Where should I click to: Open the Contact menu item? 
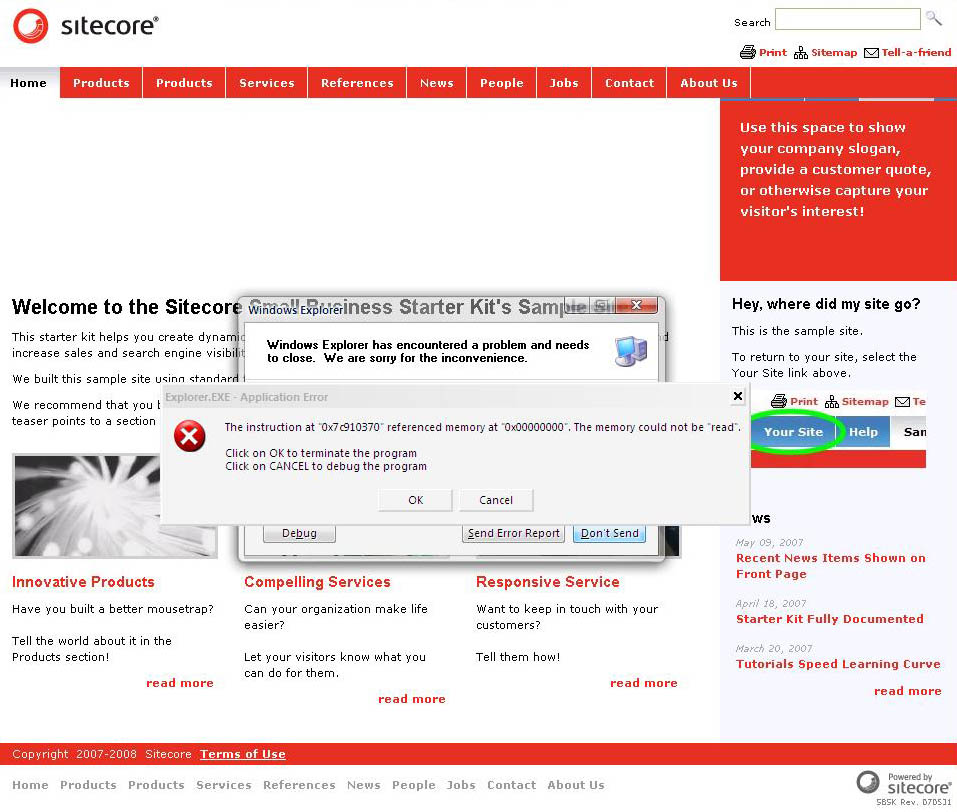tap(629, 83)
